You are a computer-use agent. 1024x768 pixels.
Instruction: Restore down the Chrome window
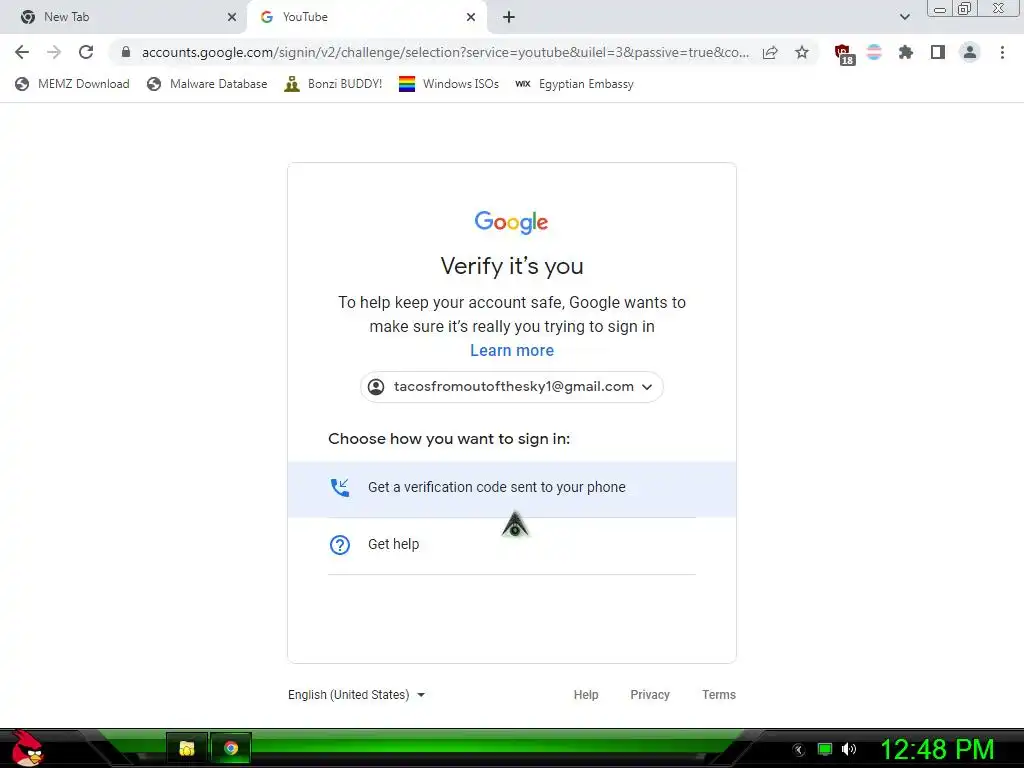(x=964, y=8)
